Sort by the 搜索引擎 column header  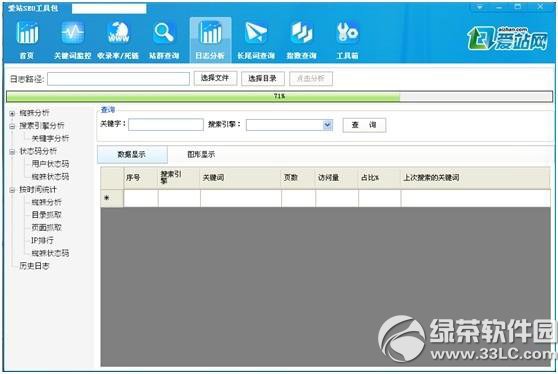(179, 178)
